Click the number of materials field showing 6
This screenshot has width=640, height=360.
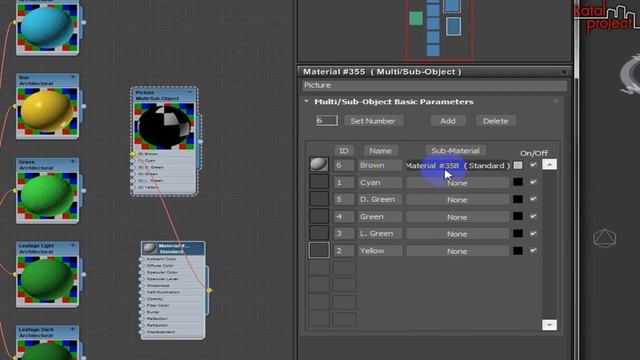pos(327,120)
